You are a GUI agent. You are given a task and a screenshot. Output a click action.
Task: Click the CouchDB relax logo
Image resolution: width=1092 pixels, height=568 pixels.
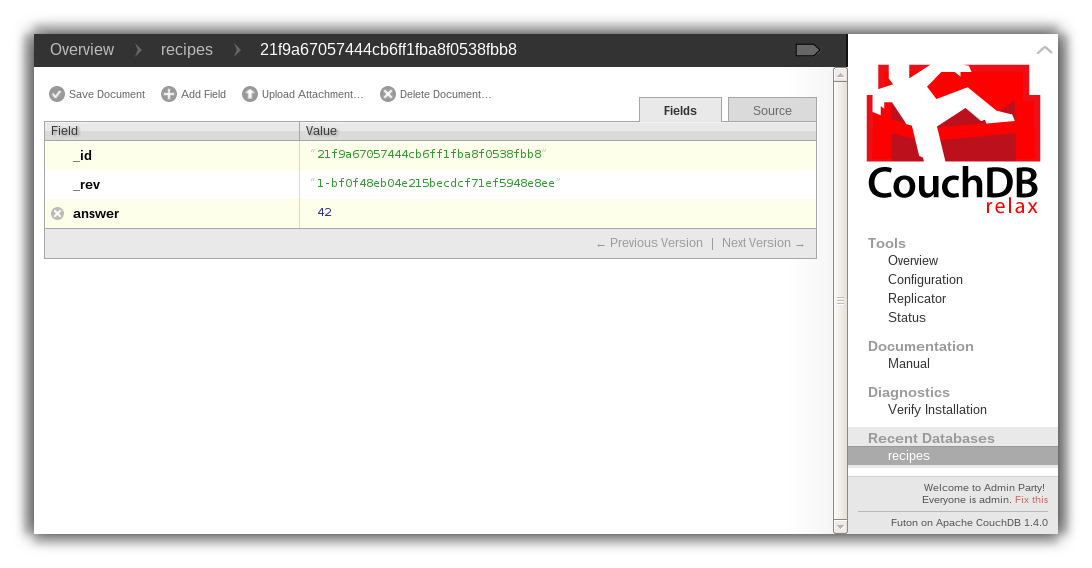pos(953,139)
